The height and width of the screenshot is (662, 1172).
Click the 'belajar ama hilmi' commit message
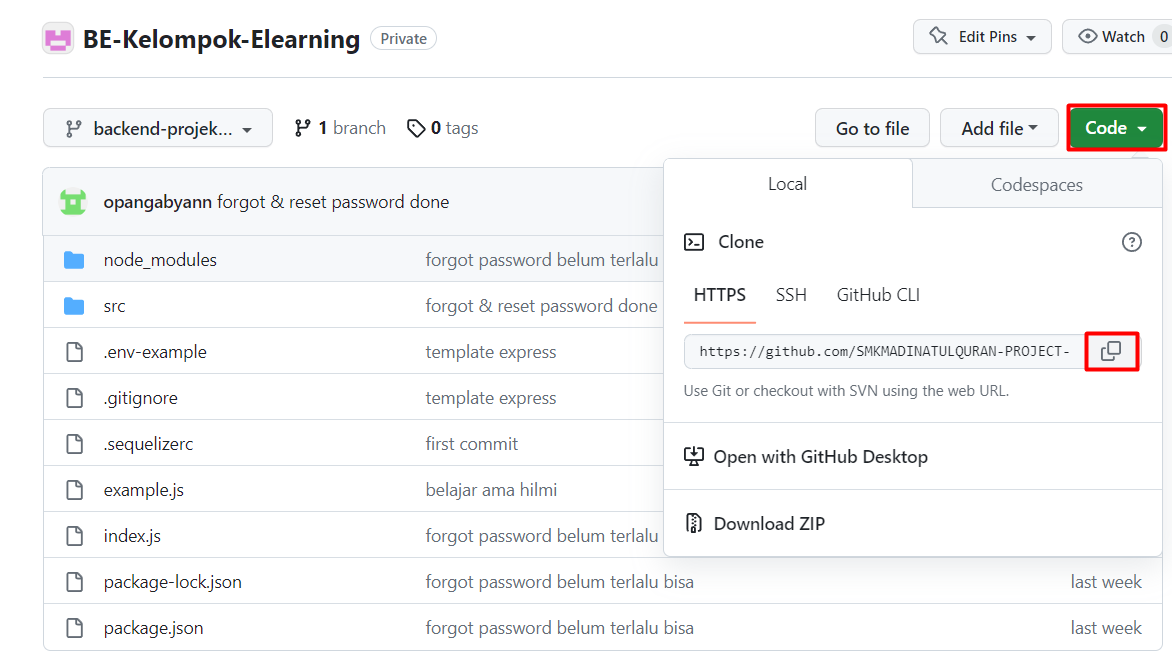[491, 490]
